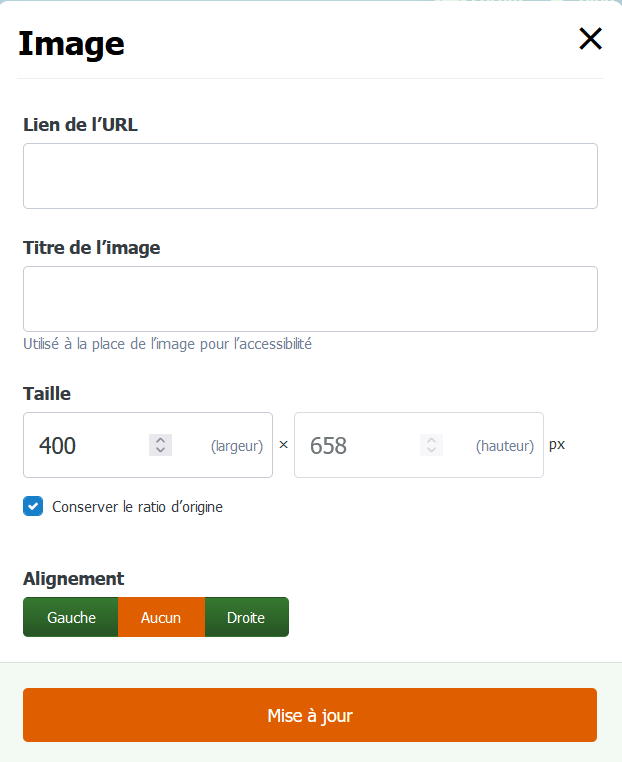Viewport: 622px width, 762px height.
Task: Focus the Titre de l'image text box
Action: click(x=311, y=299)
